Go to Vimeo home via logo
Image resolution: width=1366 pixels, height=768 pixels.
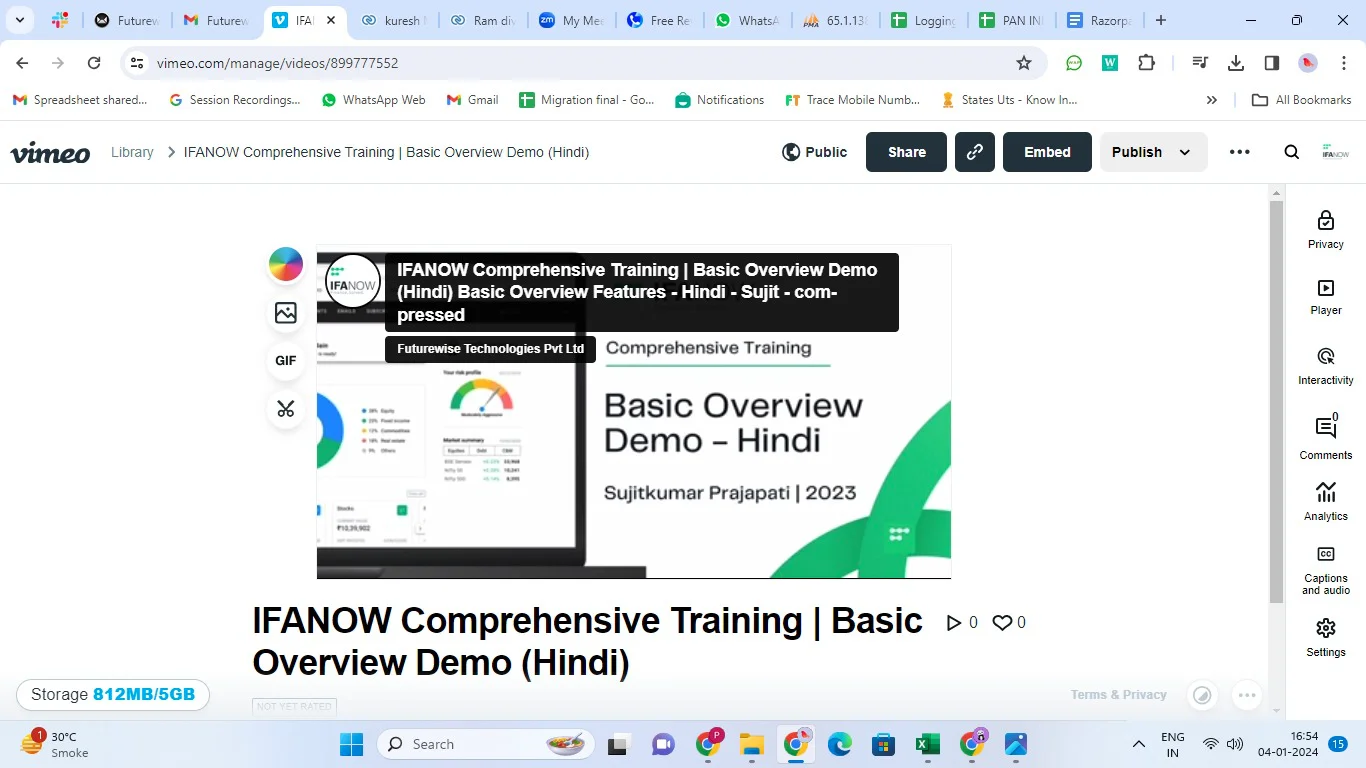coord(50,153)
